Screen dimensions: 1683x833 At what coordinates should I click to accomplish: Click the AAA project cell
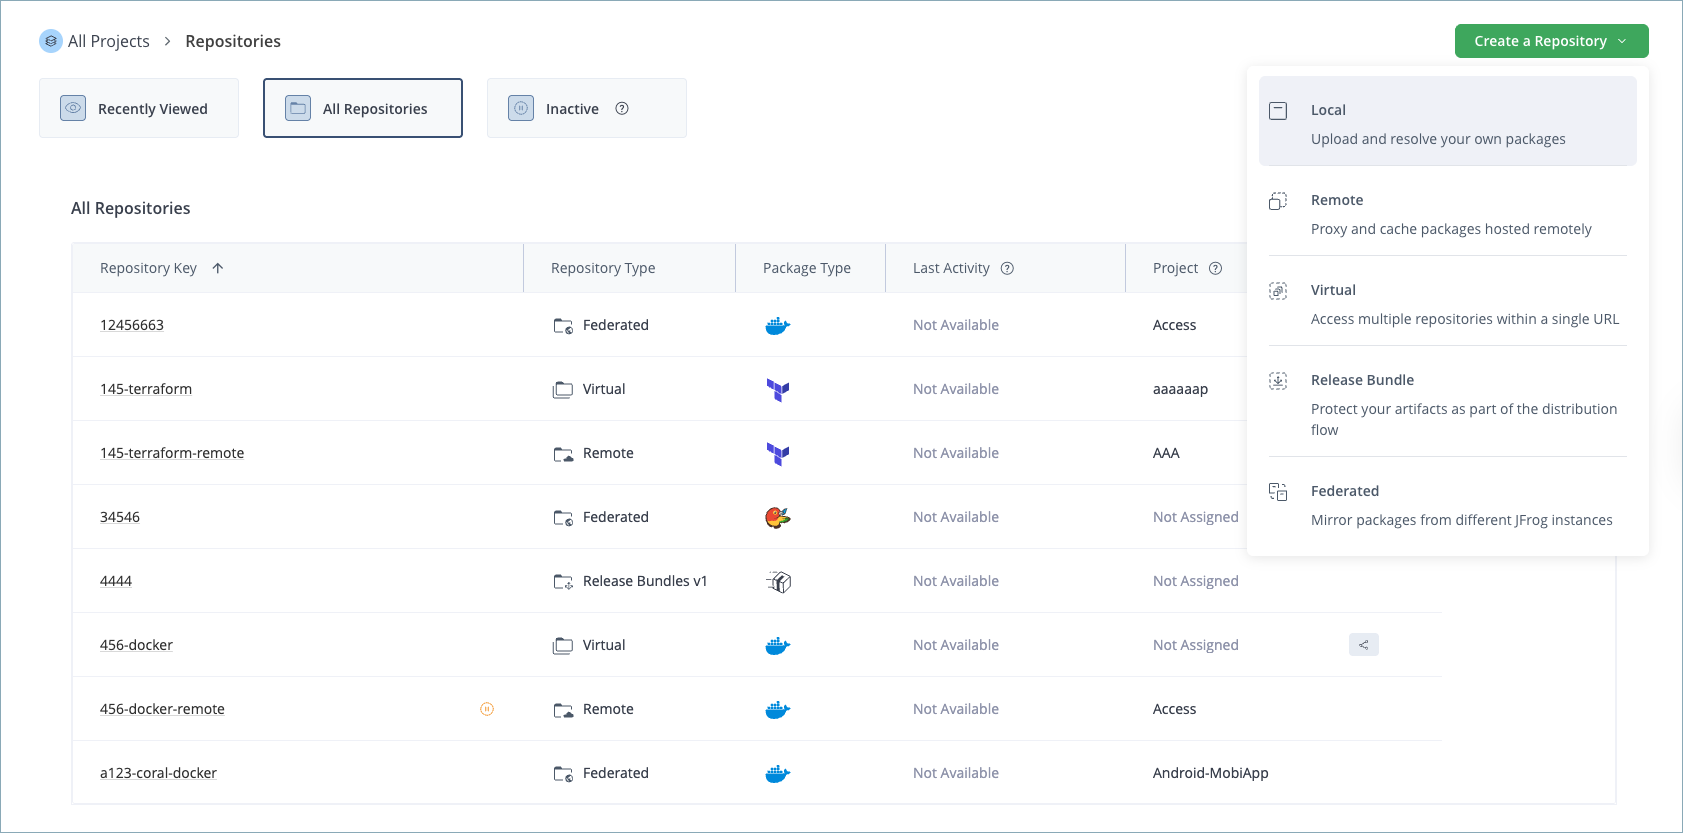[1166, 453]
